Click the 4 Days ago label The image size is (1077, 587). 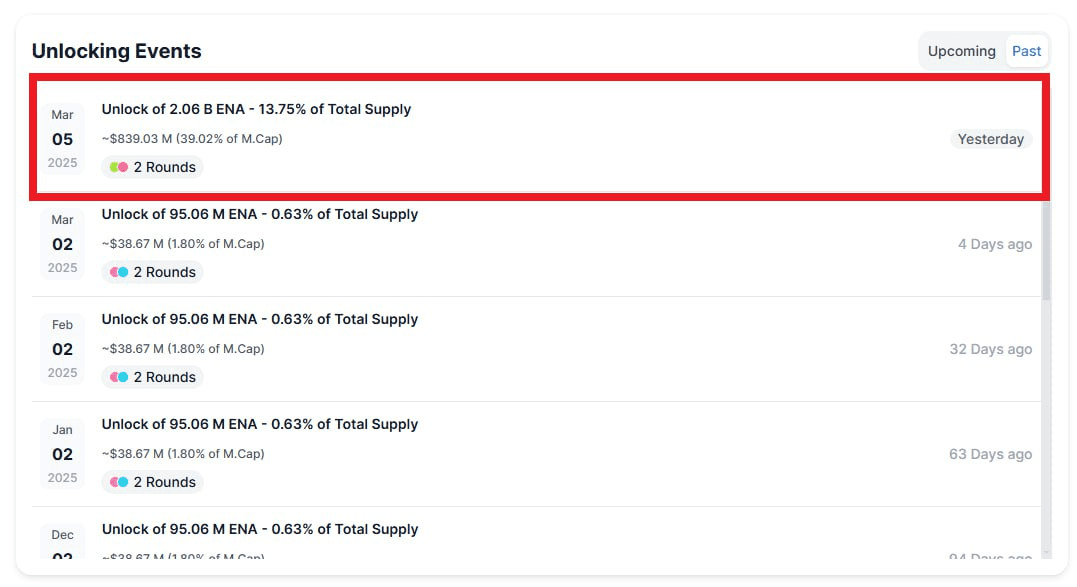(x=995, y=244)
